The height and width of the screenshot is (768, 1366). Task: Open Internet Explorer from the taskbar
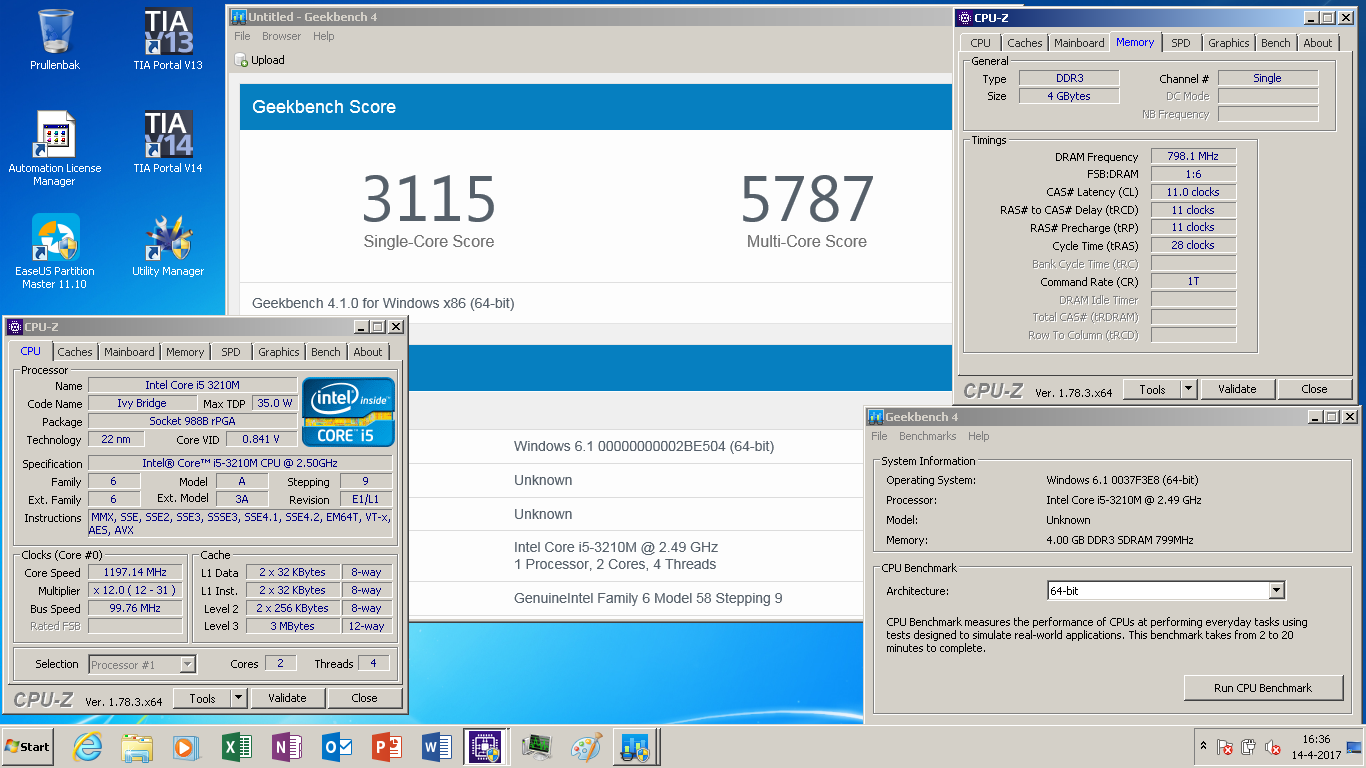(x=88, y=747)
